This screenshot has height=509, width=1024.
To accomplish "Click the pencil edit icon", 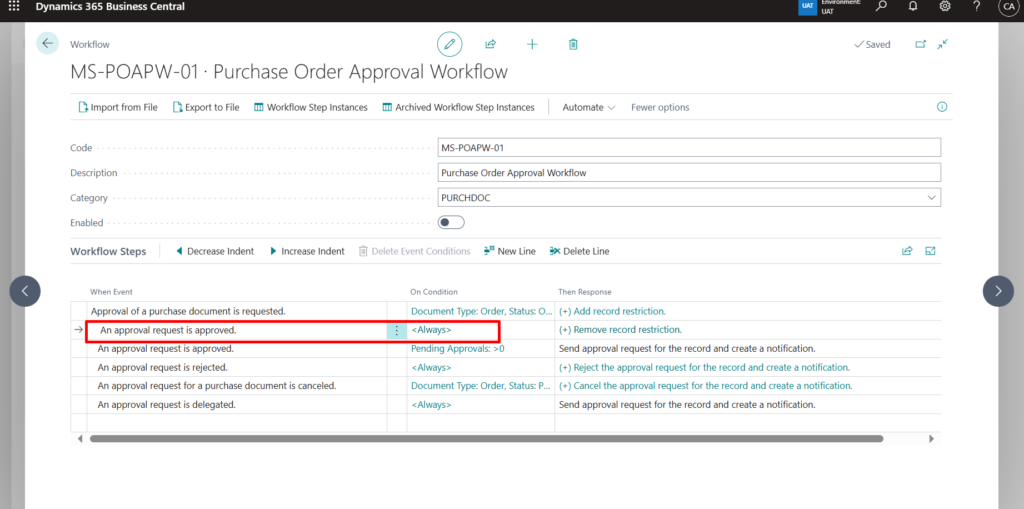I will click(x=449, y=44).
